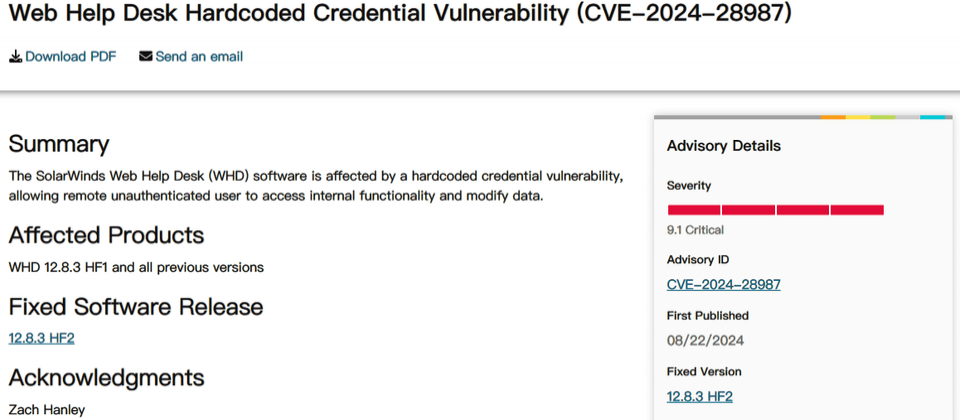Click the 9.1 Critical severity label
This screenshot has height=420, width=960.
pos(695,230)
